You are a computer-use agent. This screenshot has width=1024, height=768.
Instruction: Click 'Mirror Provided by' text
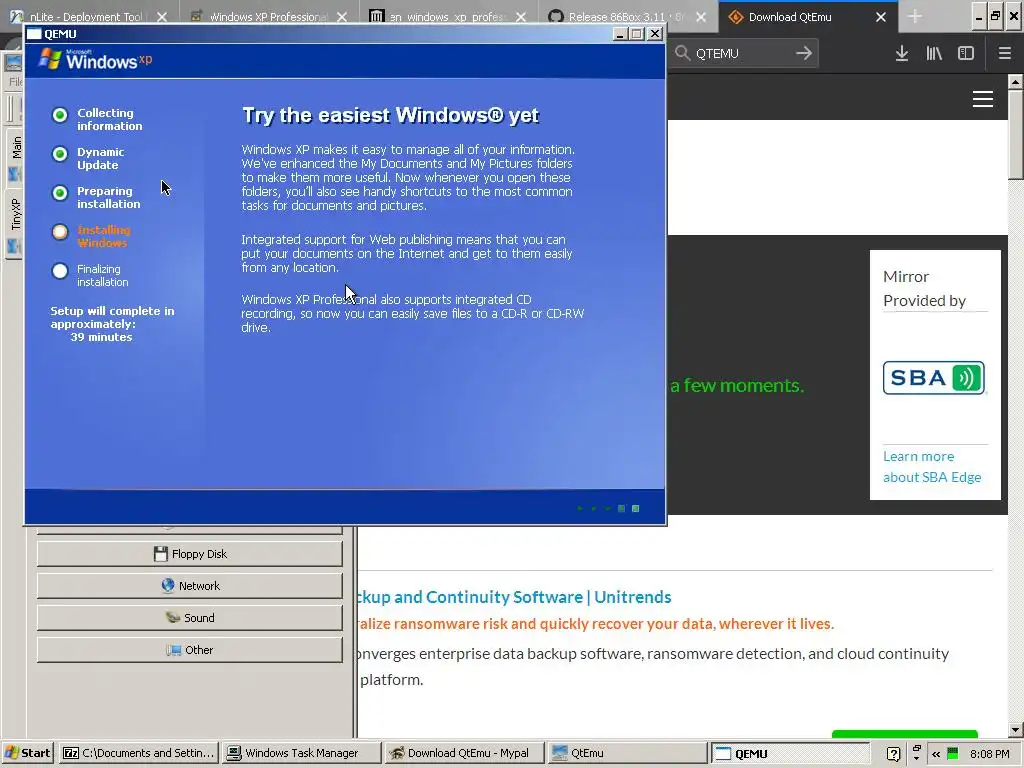[x=924, y=289]
